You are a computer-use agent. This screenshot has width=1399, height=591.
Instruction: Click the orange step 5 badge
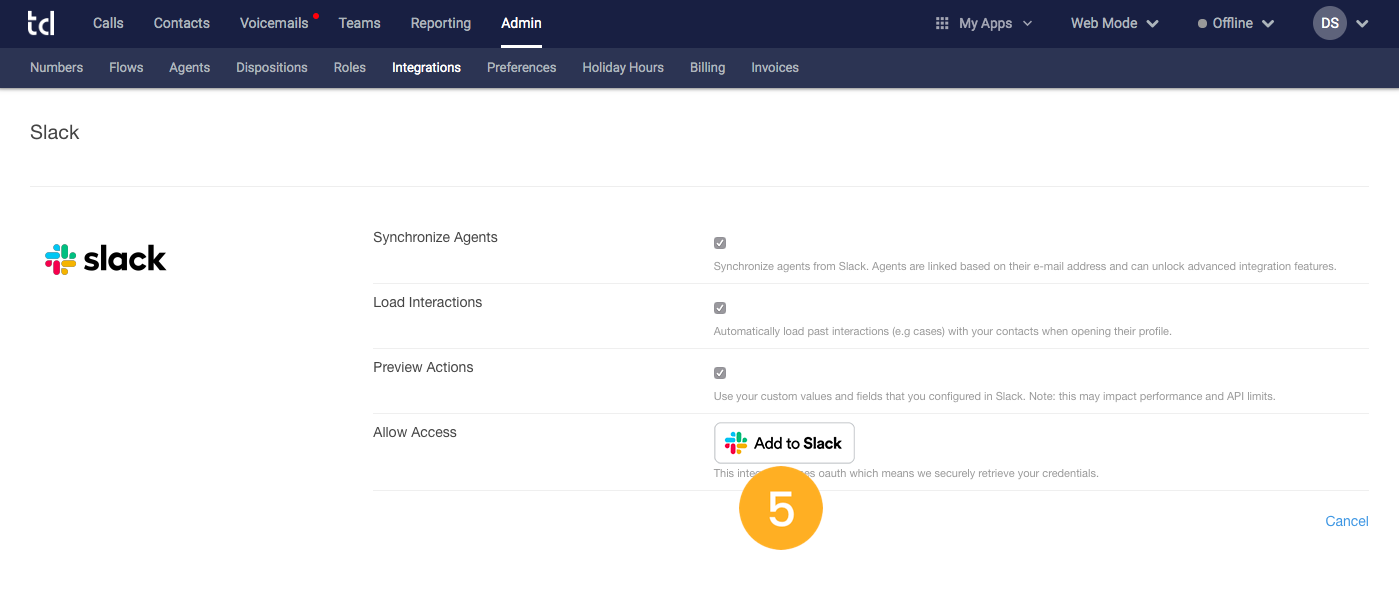click(779, 507)
